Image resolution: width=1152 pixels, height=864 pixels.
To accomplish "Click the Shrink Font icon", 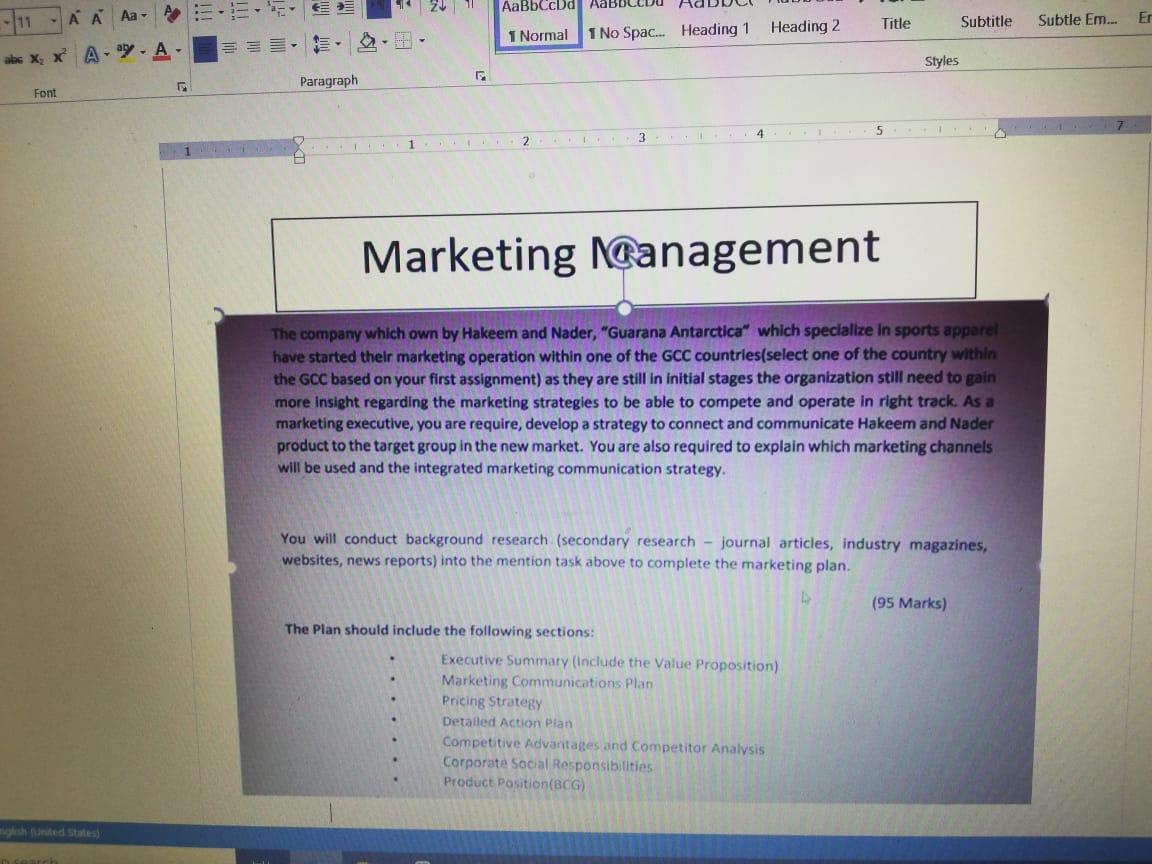I will coord(97,18).
